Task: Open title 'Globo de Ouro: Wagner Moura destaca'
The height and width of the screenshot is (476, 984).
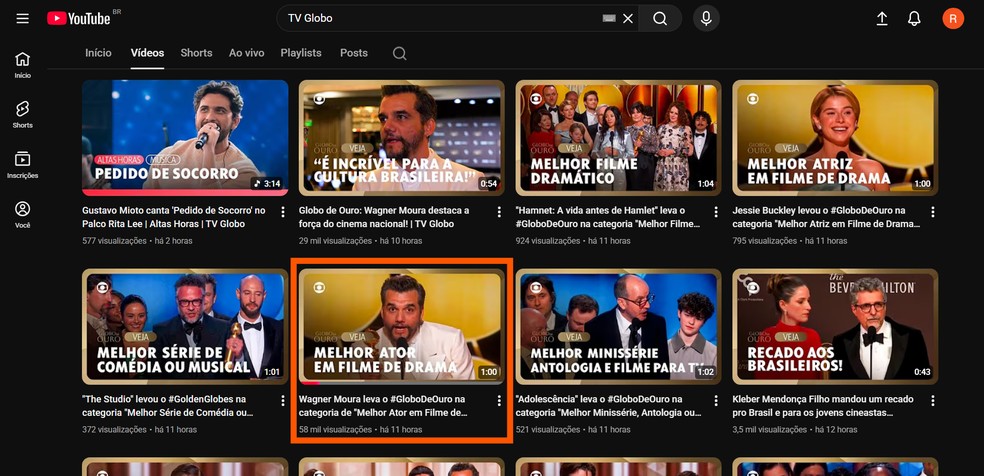Action: [384, 217]
